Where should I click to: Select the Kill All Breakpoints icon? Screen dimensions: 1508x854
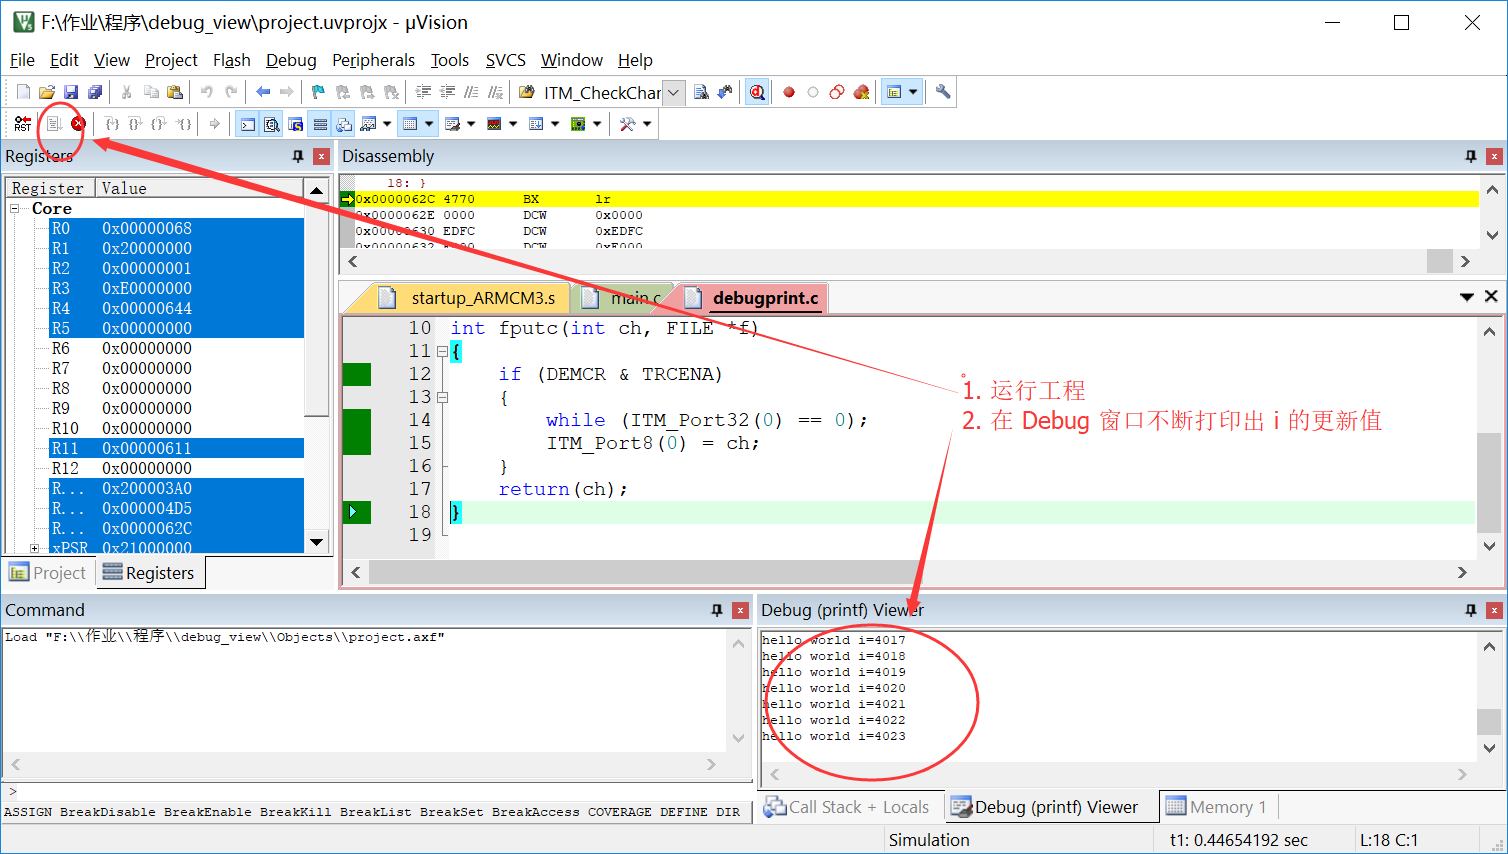tap(860, 91)
